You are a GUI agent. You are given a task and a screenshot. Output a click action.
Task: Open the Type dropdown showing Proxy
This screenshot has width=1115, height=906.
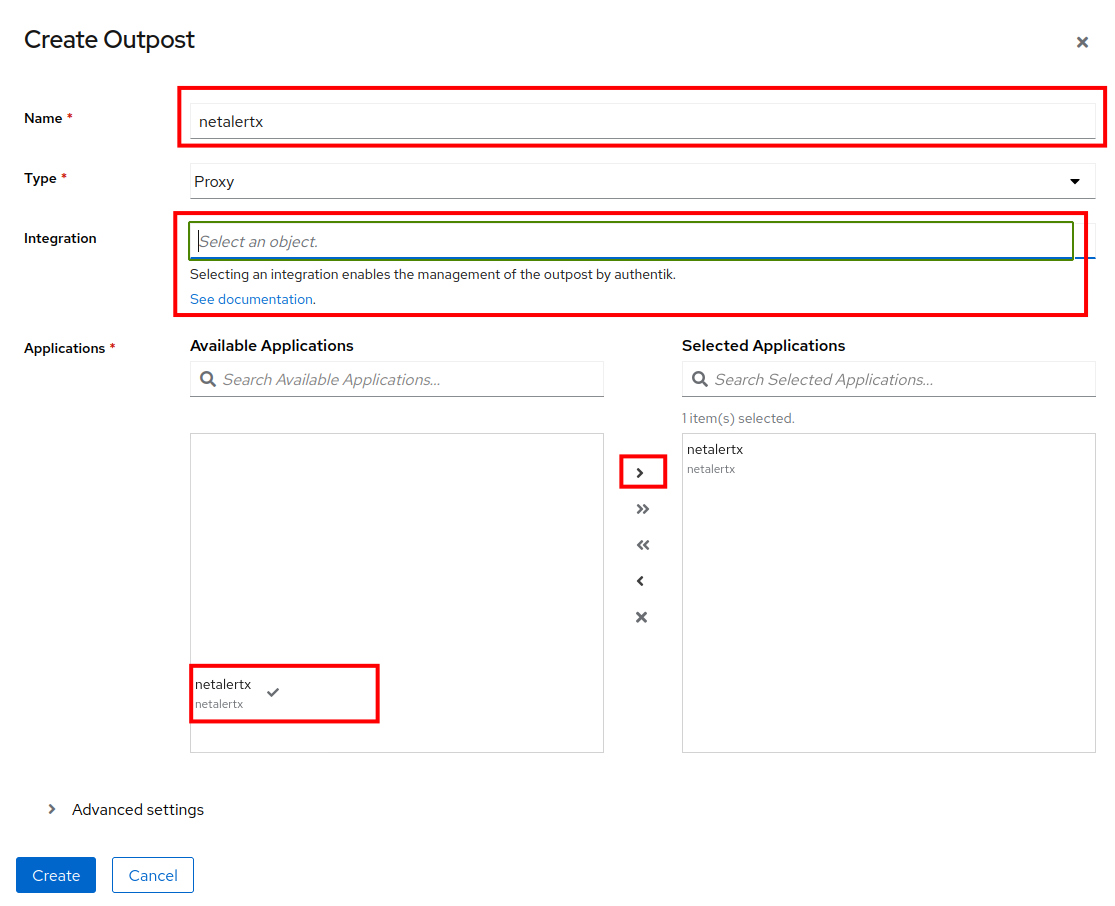pyautogui.click(x=642, y=182)
